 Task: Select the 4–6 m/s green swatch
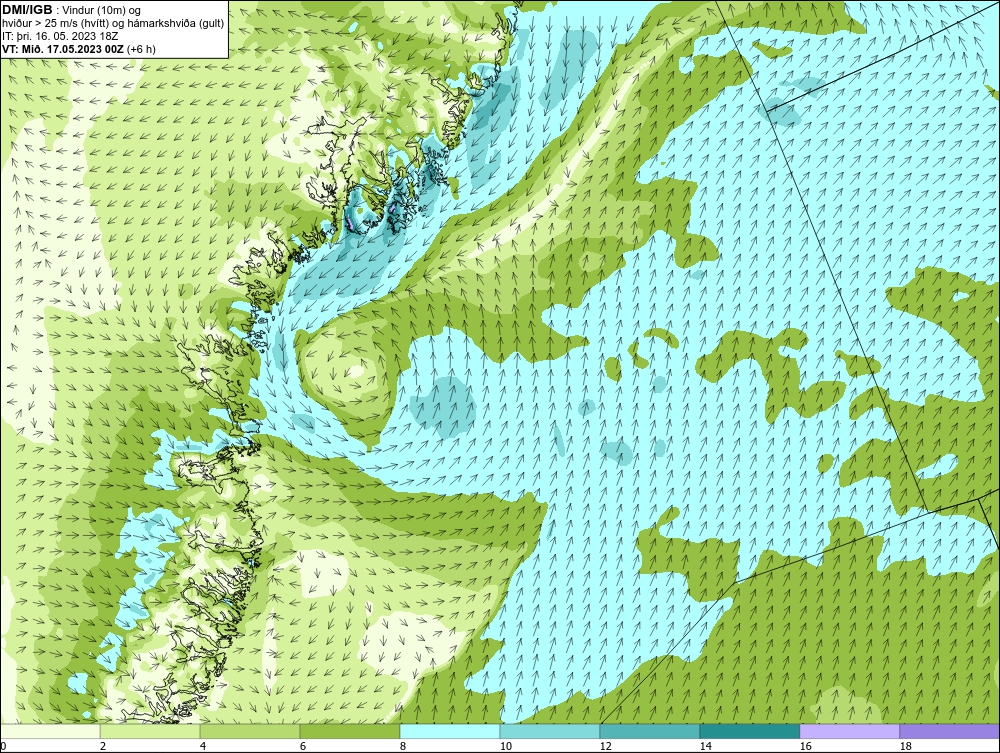point(250,731)
